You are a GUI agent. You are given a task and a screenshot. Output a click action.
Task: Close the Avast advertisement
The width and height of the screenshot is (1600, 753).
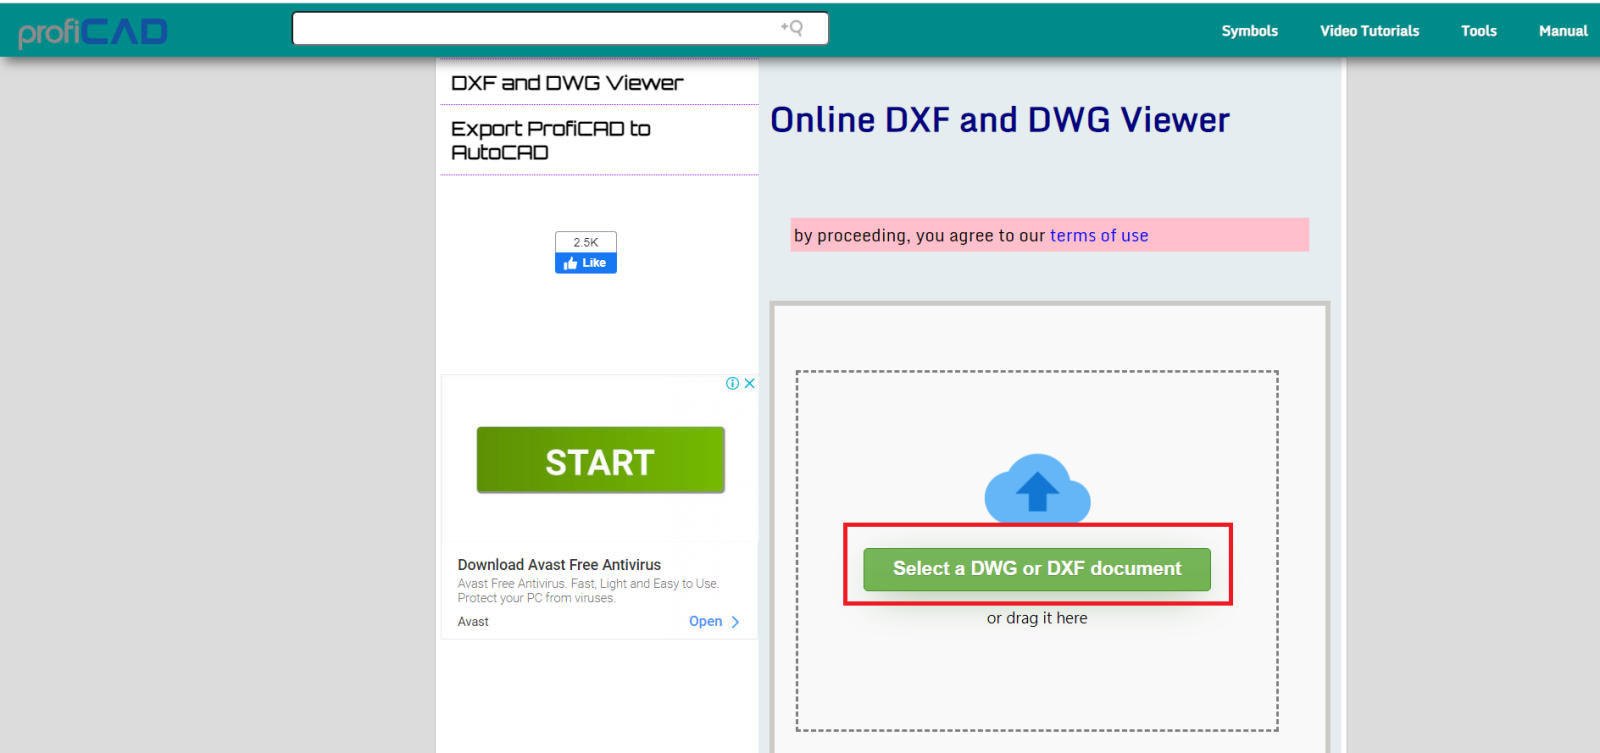coord(749,383)
